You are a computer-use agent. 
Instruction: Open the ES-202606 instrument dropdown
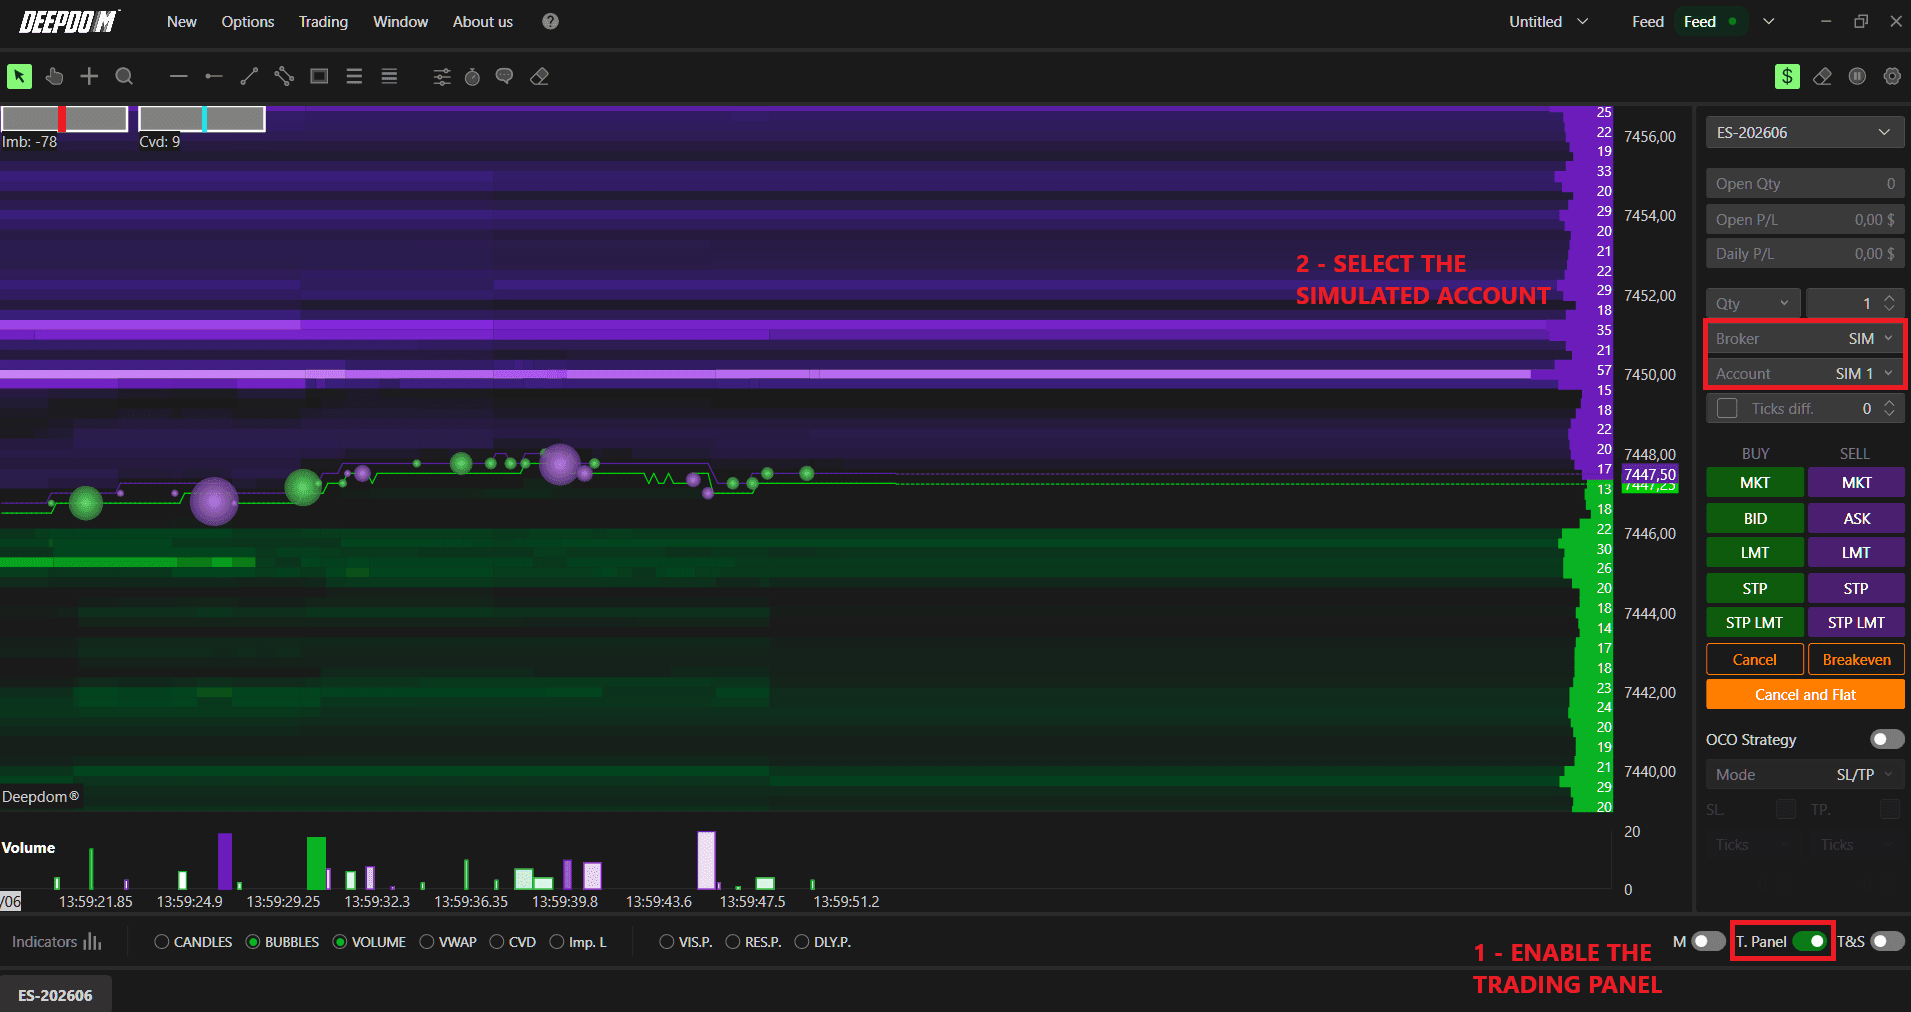pos(1804,132)
